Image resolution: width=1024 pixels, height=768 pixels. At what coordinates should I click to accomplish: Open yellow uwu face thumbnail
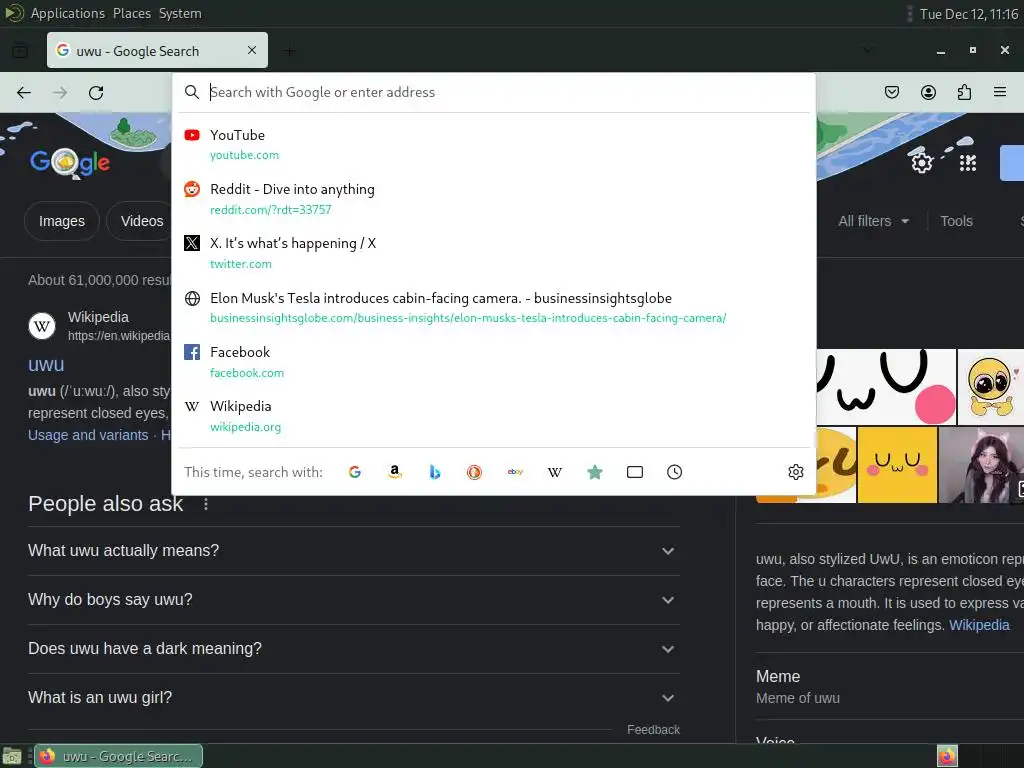[897, 465]
